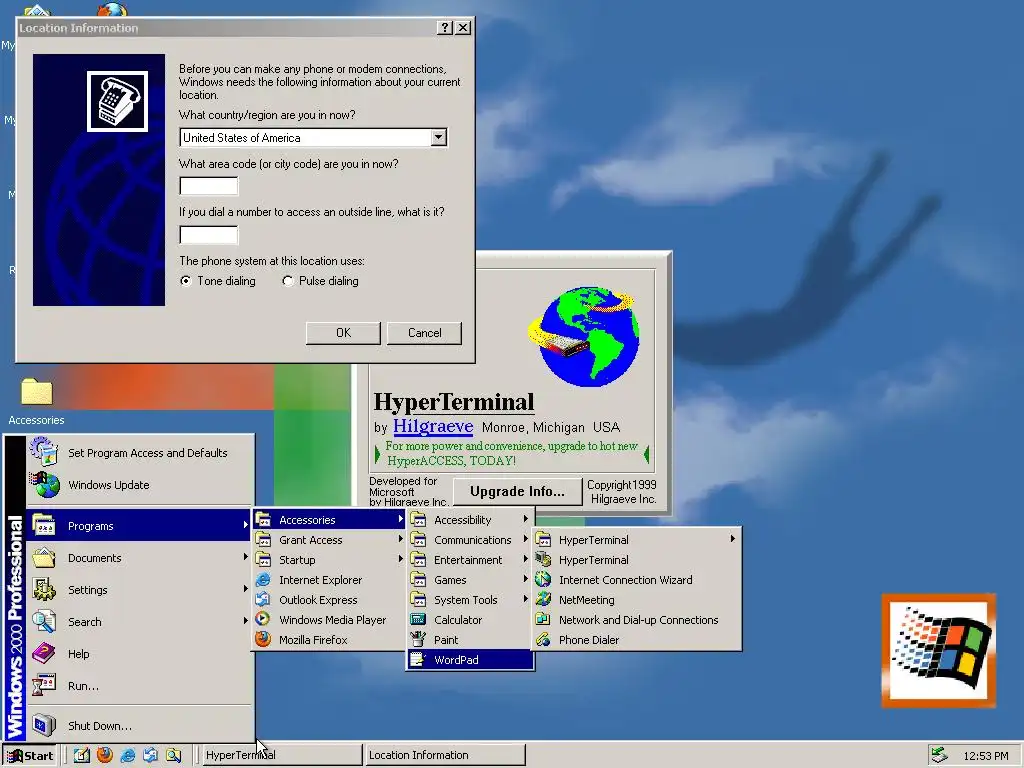This screenshot has height=768, width=1024.
Task: Click OK in Location Information dialog
Action: click(343, 333)
